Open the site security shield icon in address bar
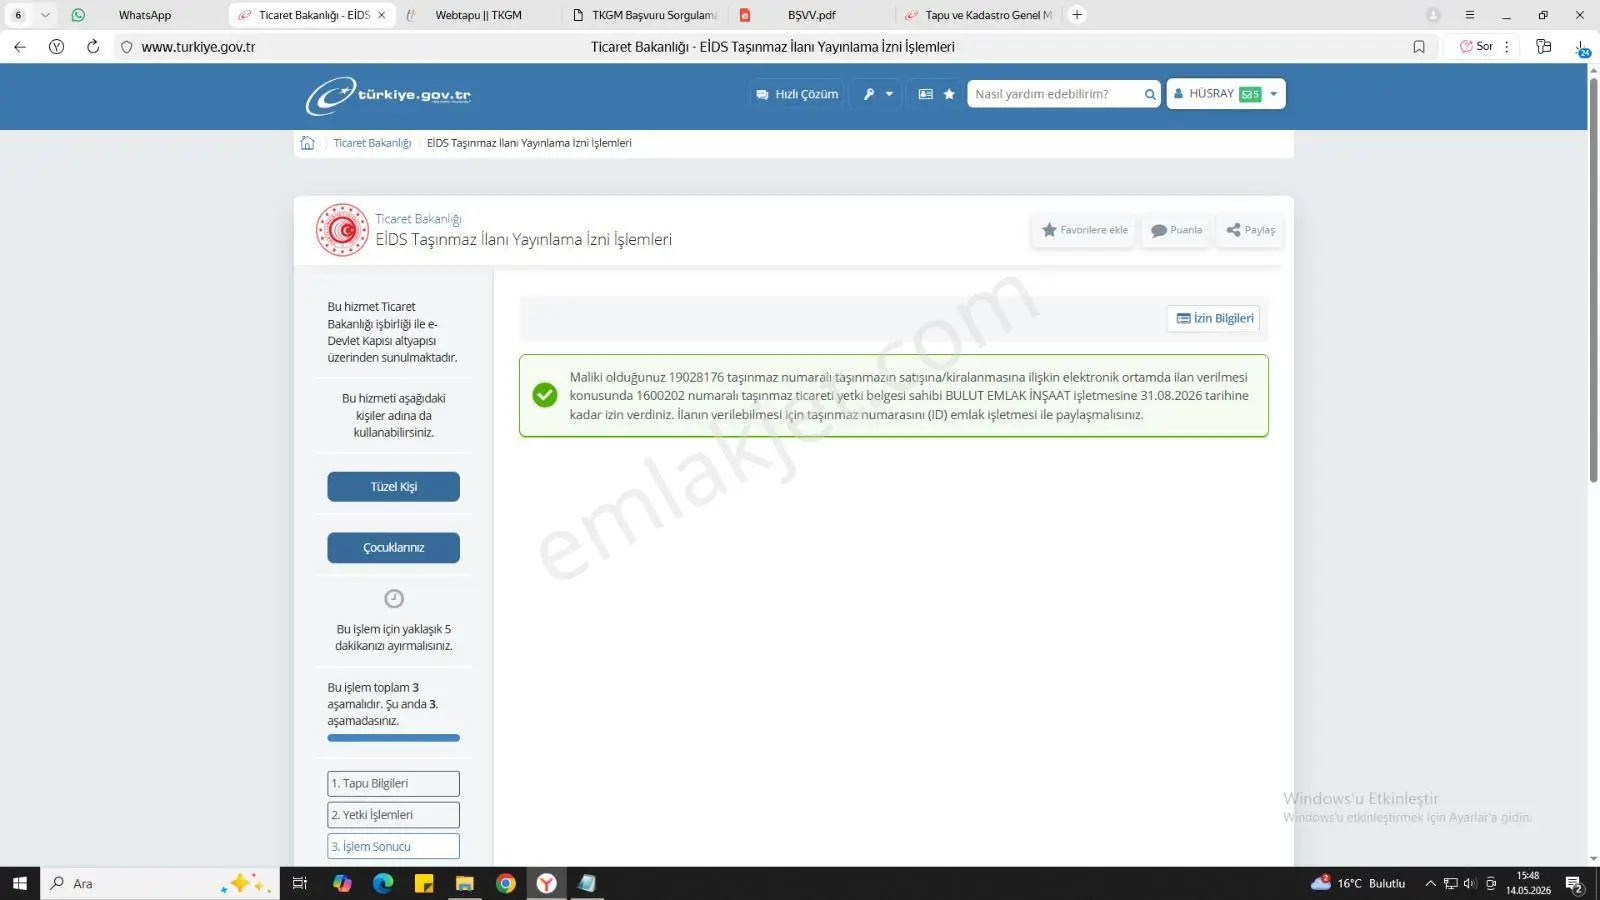Screen dimensions: 1600x900 pyautogui.click(x=126, y=47)
